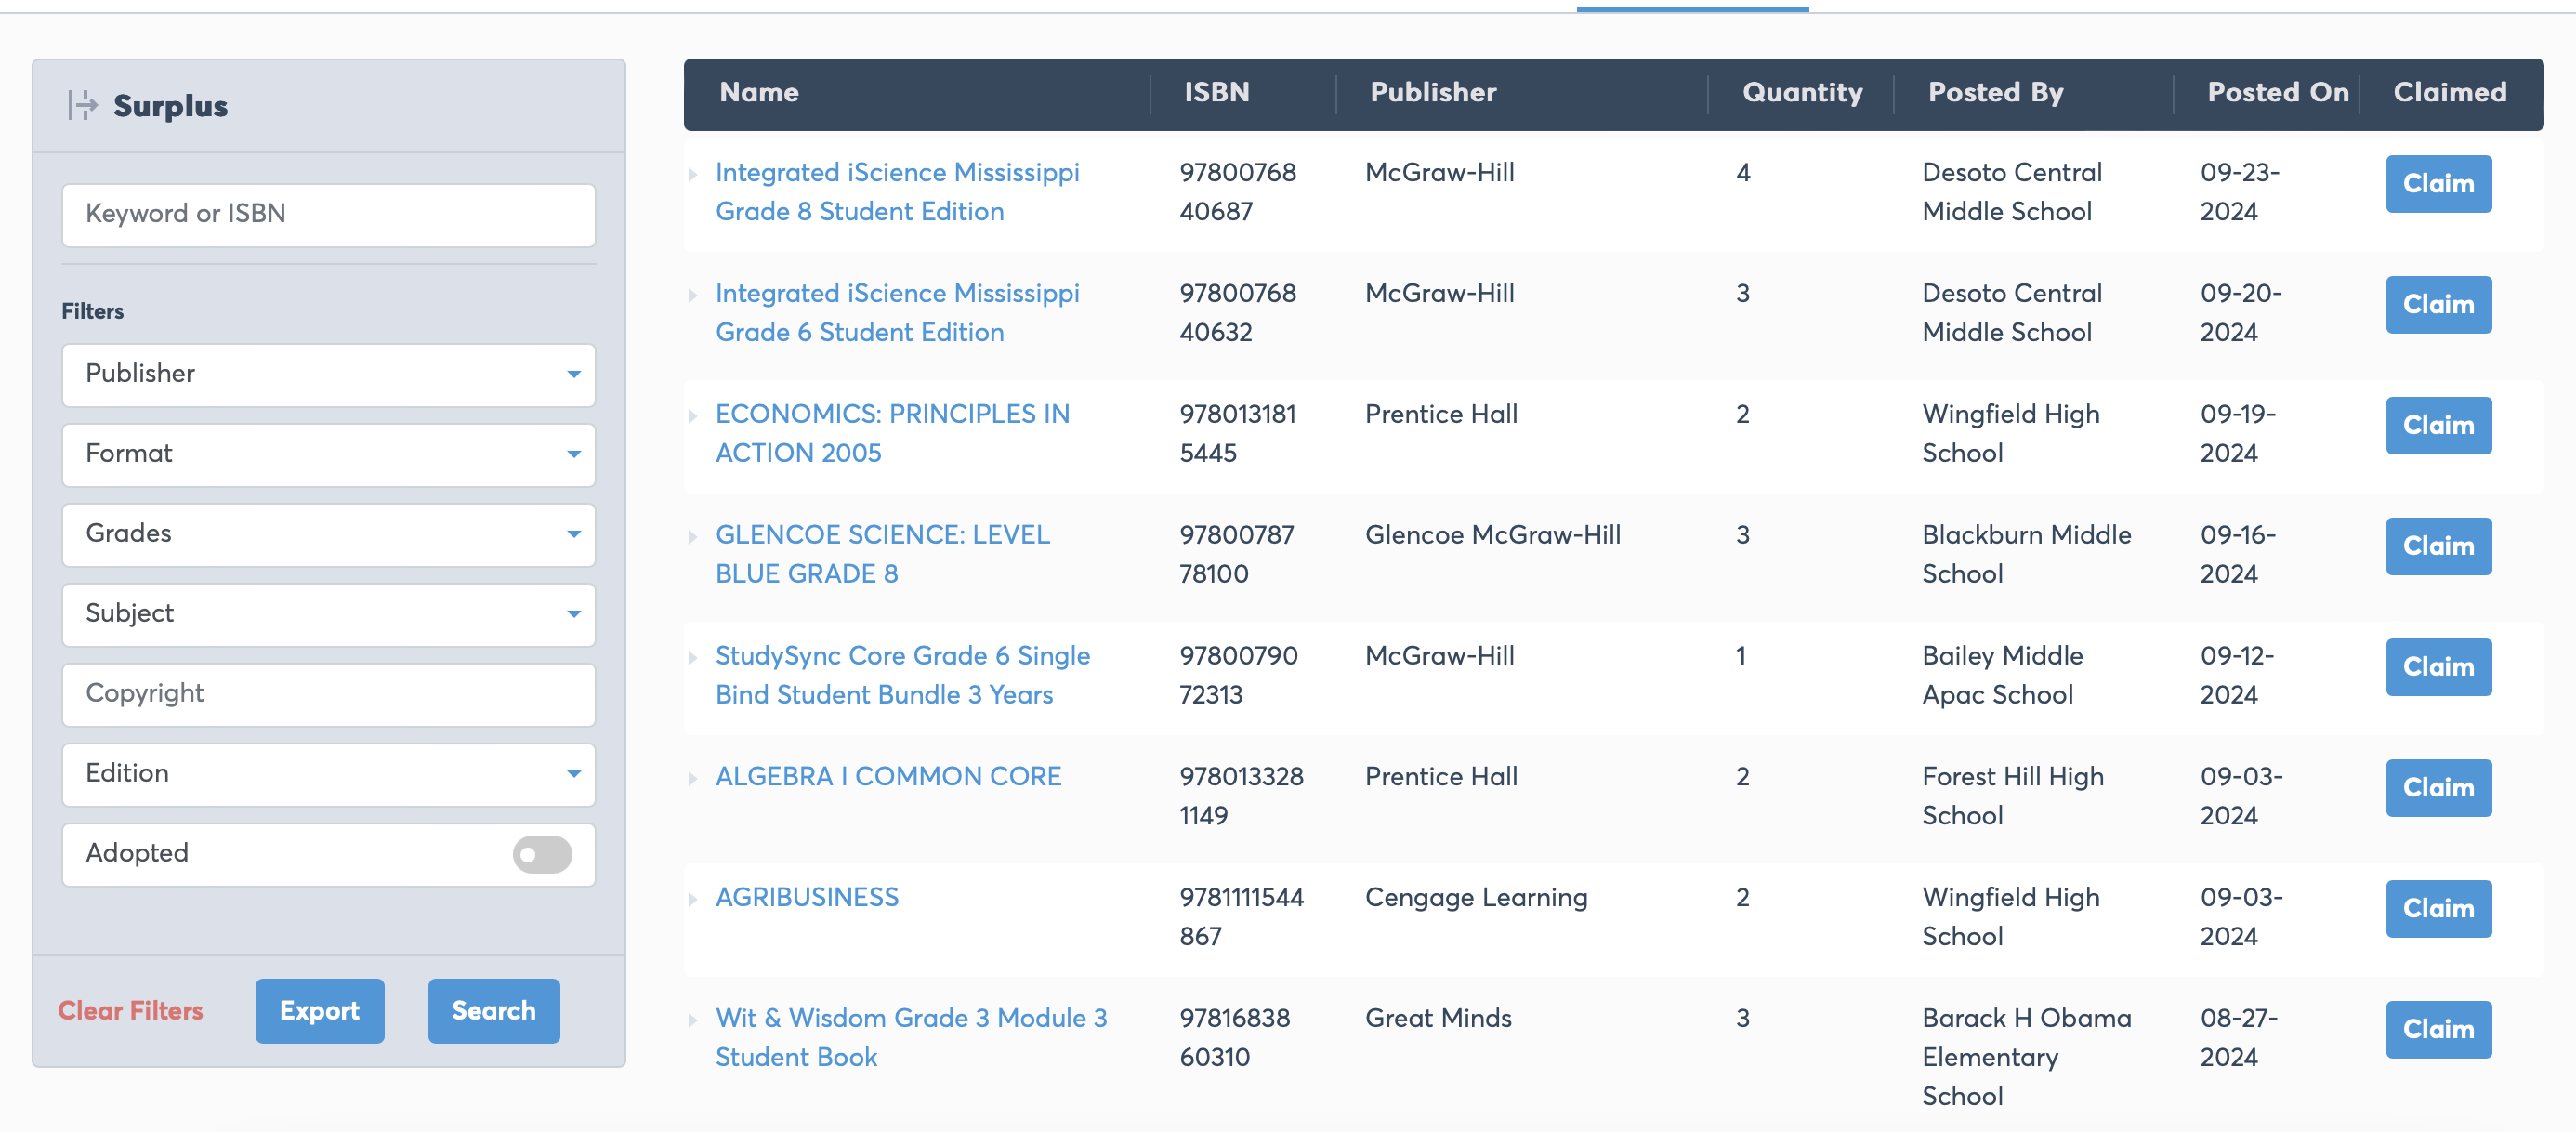Click Bailey Middle Apac School cell
The width and height of the screenshot is (2576, 1132).
coord(2003,676)
